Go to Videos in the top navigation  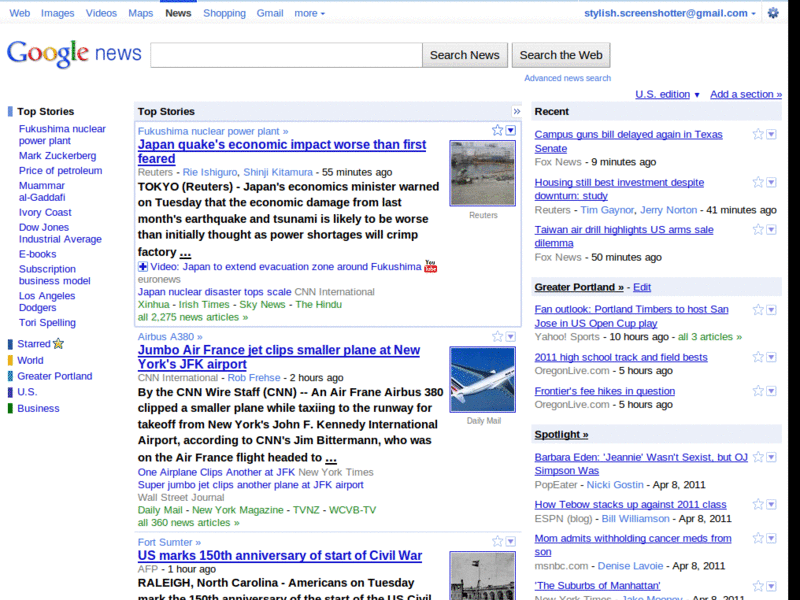(101, 13)
